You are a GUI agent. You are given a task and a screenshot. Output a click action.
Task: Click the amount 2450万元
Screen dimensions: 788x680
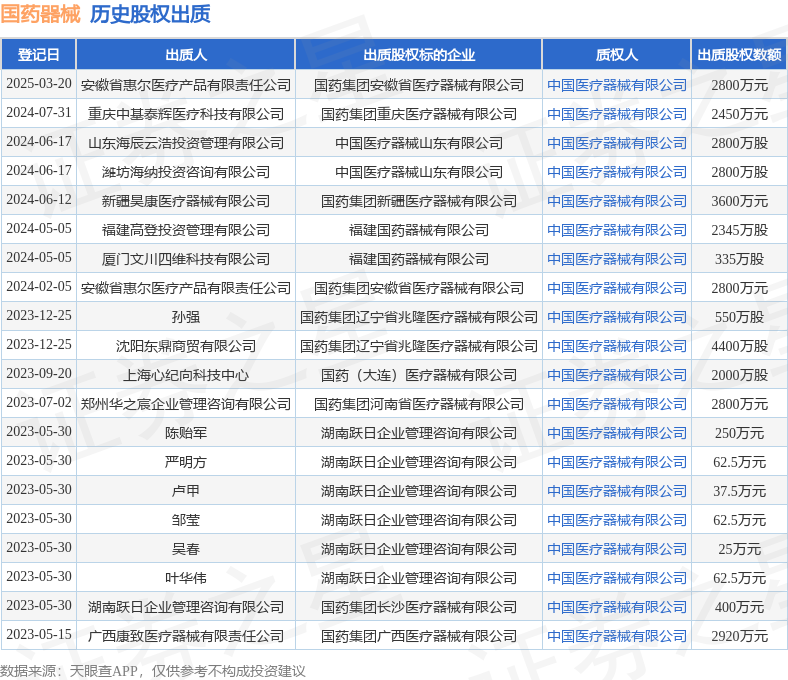coord(739,114)
